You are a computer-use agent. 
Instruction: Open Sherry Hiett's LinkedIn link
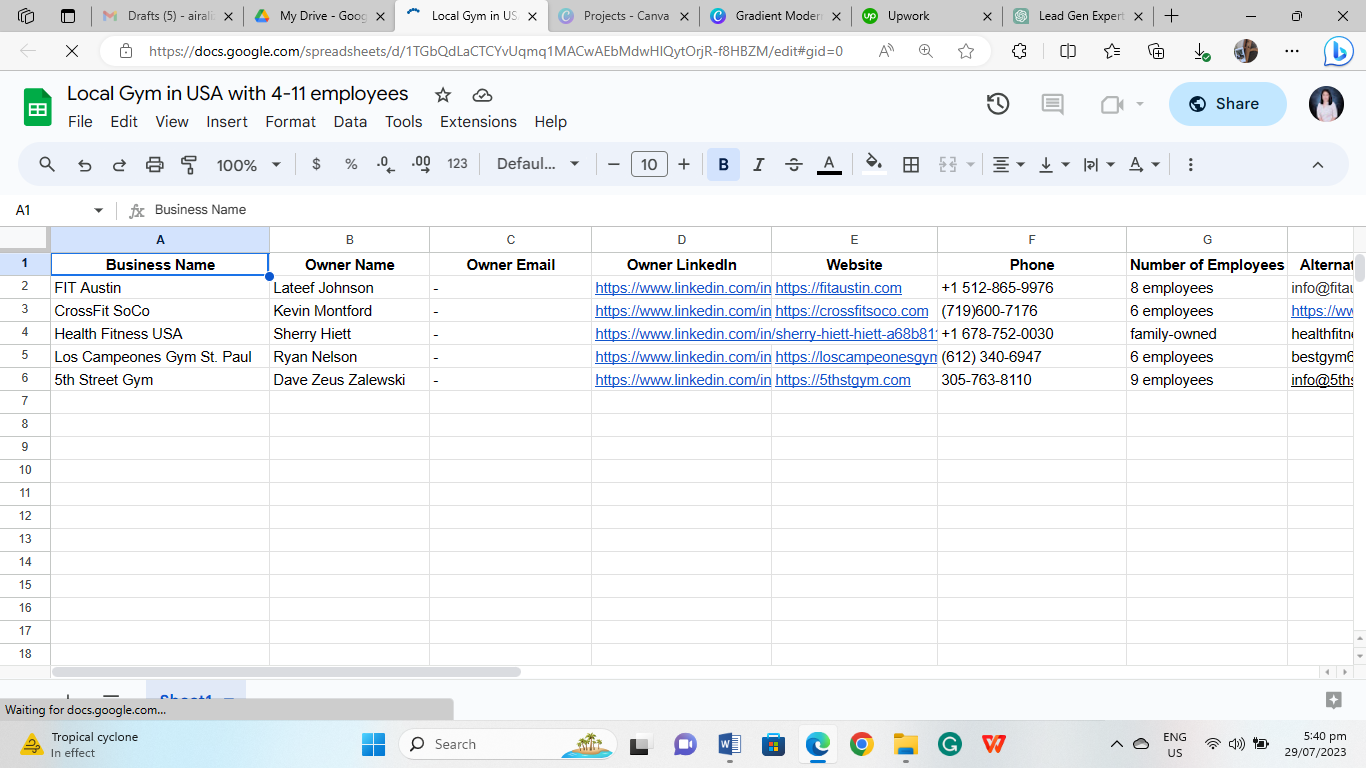tap(766, 334)
